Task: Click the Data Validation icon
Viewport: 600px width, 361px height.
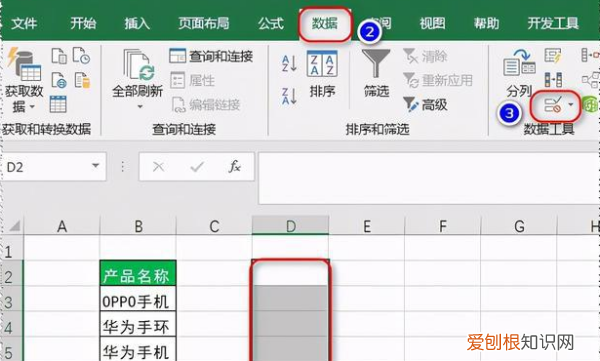Action: pyautogui.click(x=553, y=105)
